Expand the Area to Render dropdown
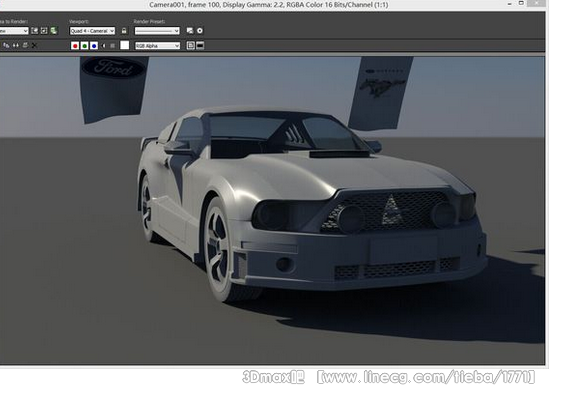This screenshot has height=394, width=564. pos(14,31)
